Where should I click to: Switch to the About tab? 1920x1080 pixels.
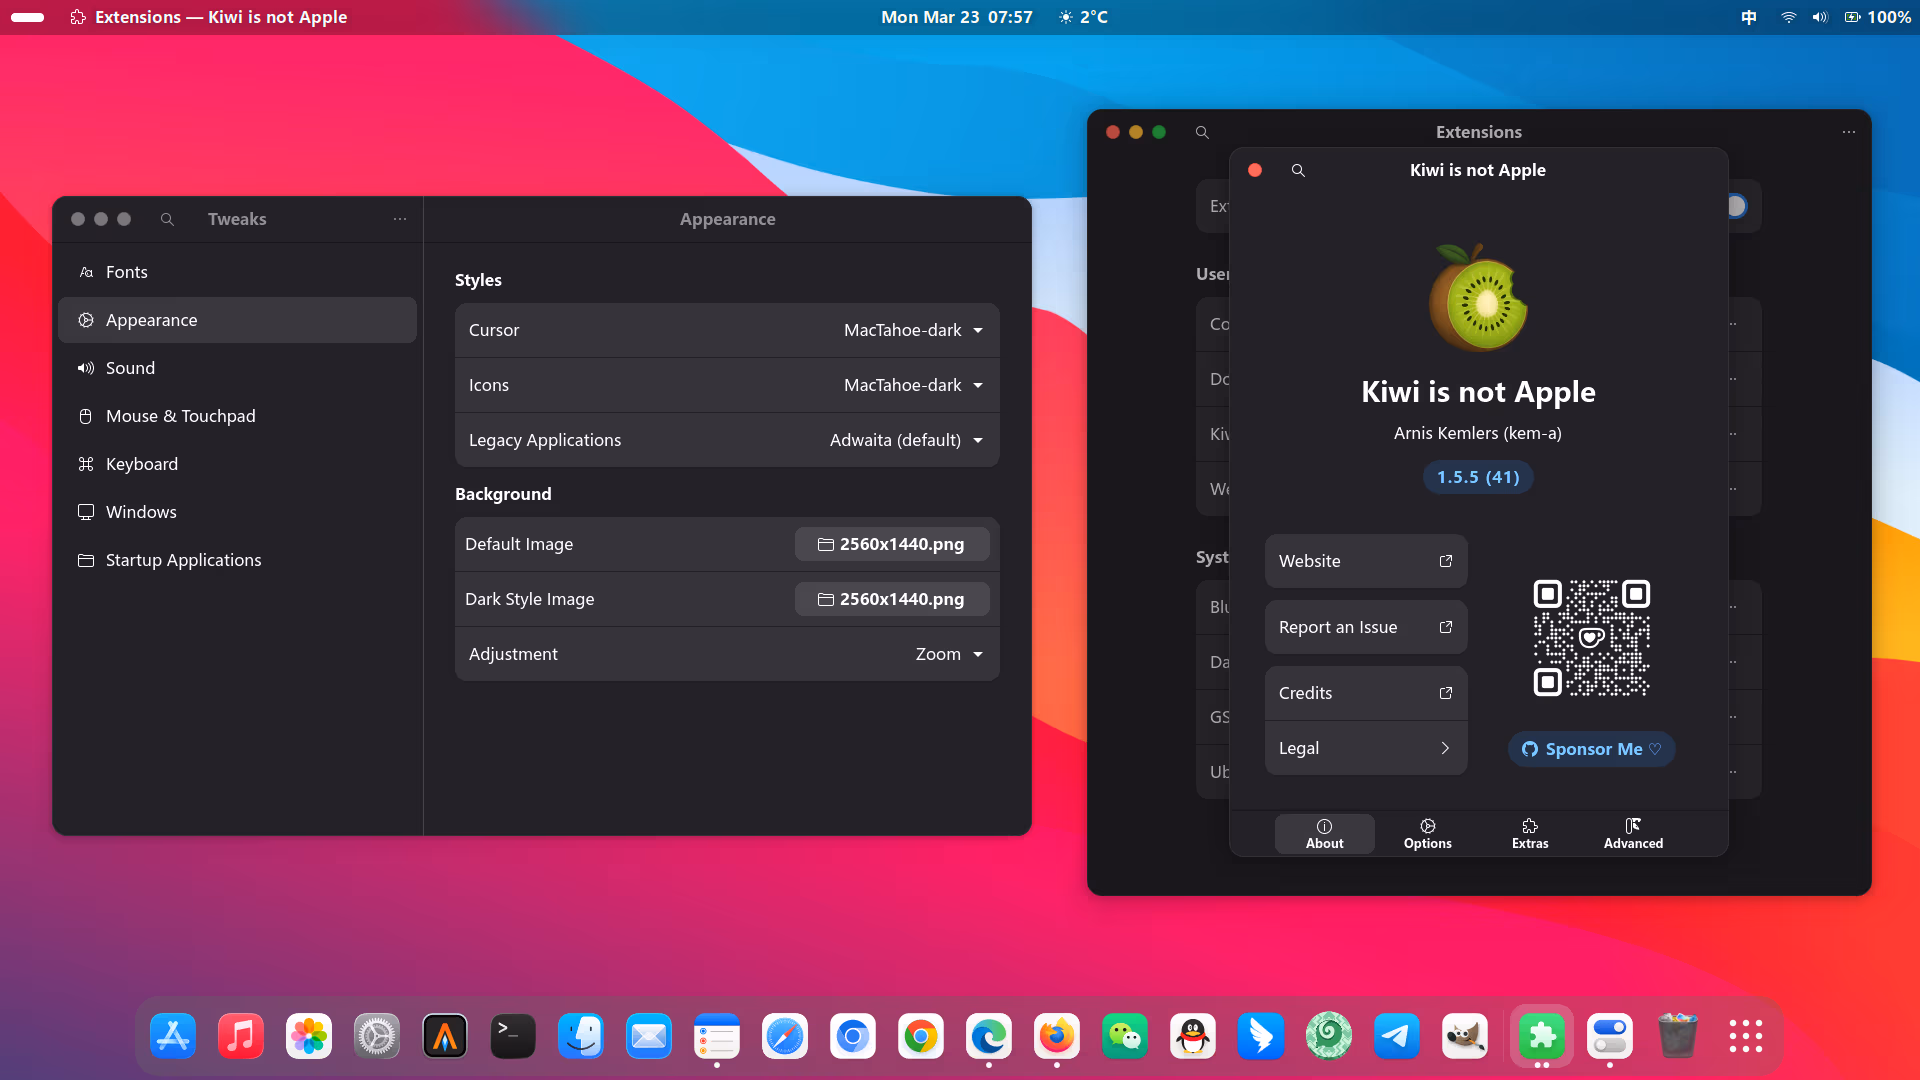click(x=1325, y=833)
